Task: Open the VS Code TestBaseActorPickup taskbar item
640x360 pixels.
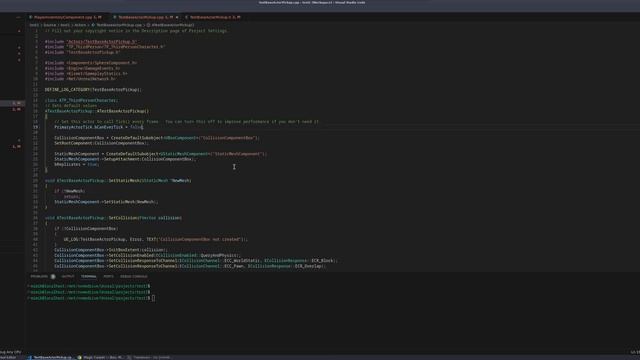Action: point(51,357)
